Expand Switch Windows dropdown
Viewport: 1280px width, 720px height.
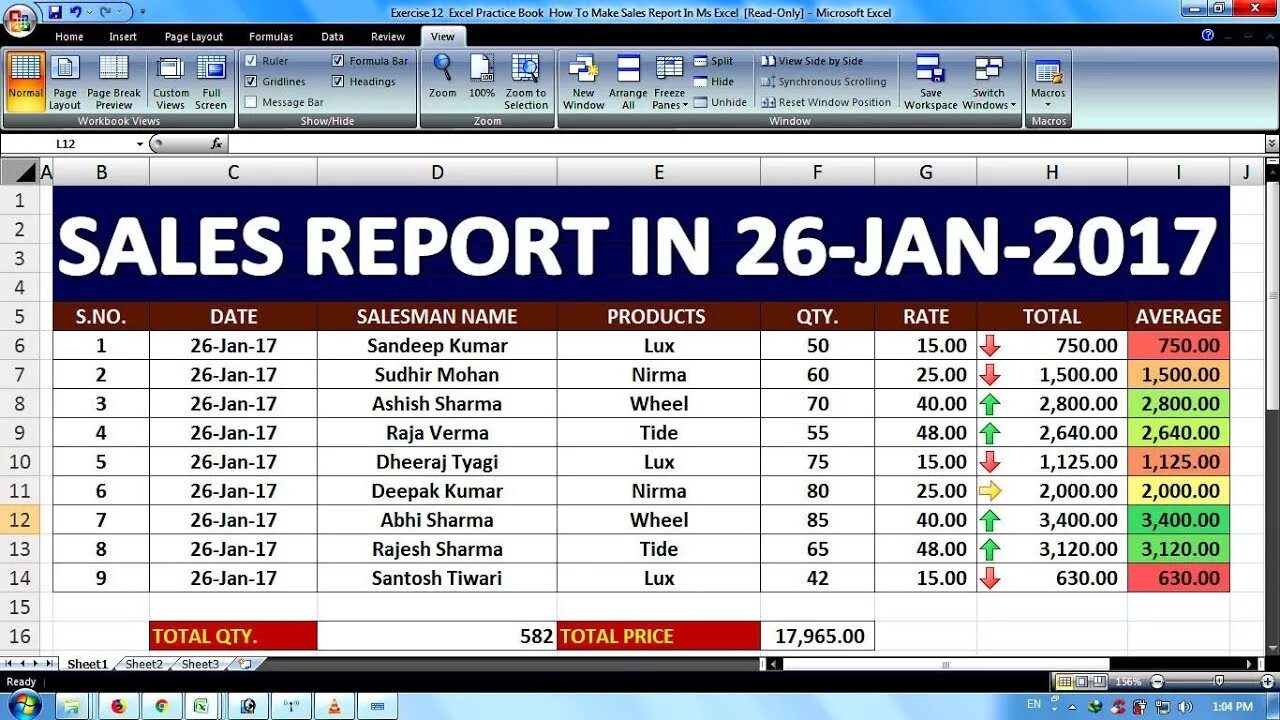[x=989, y=81]
